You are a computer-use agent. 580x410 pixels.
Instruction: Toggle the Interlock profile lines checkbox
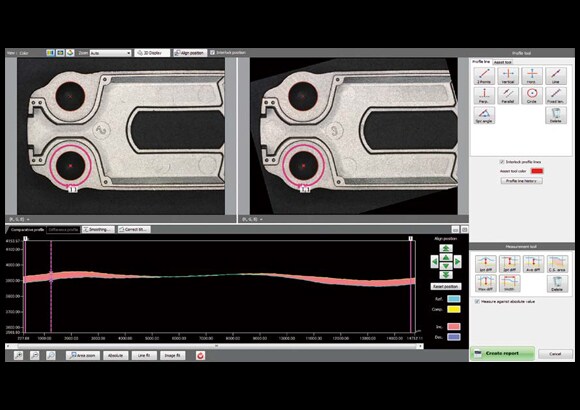pyautogui.click(x=502, y=162)
